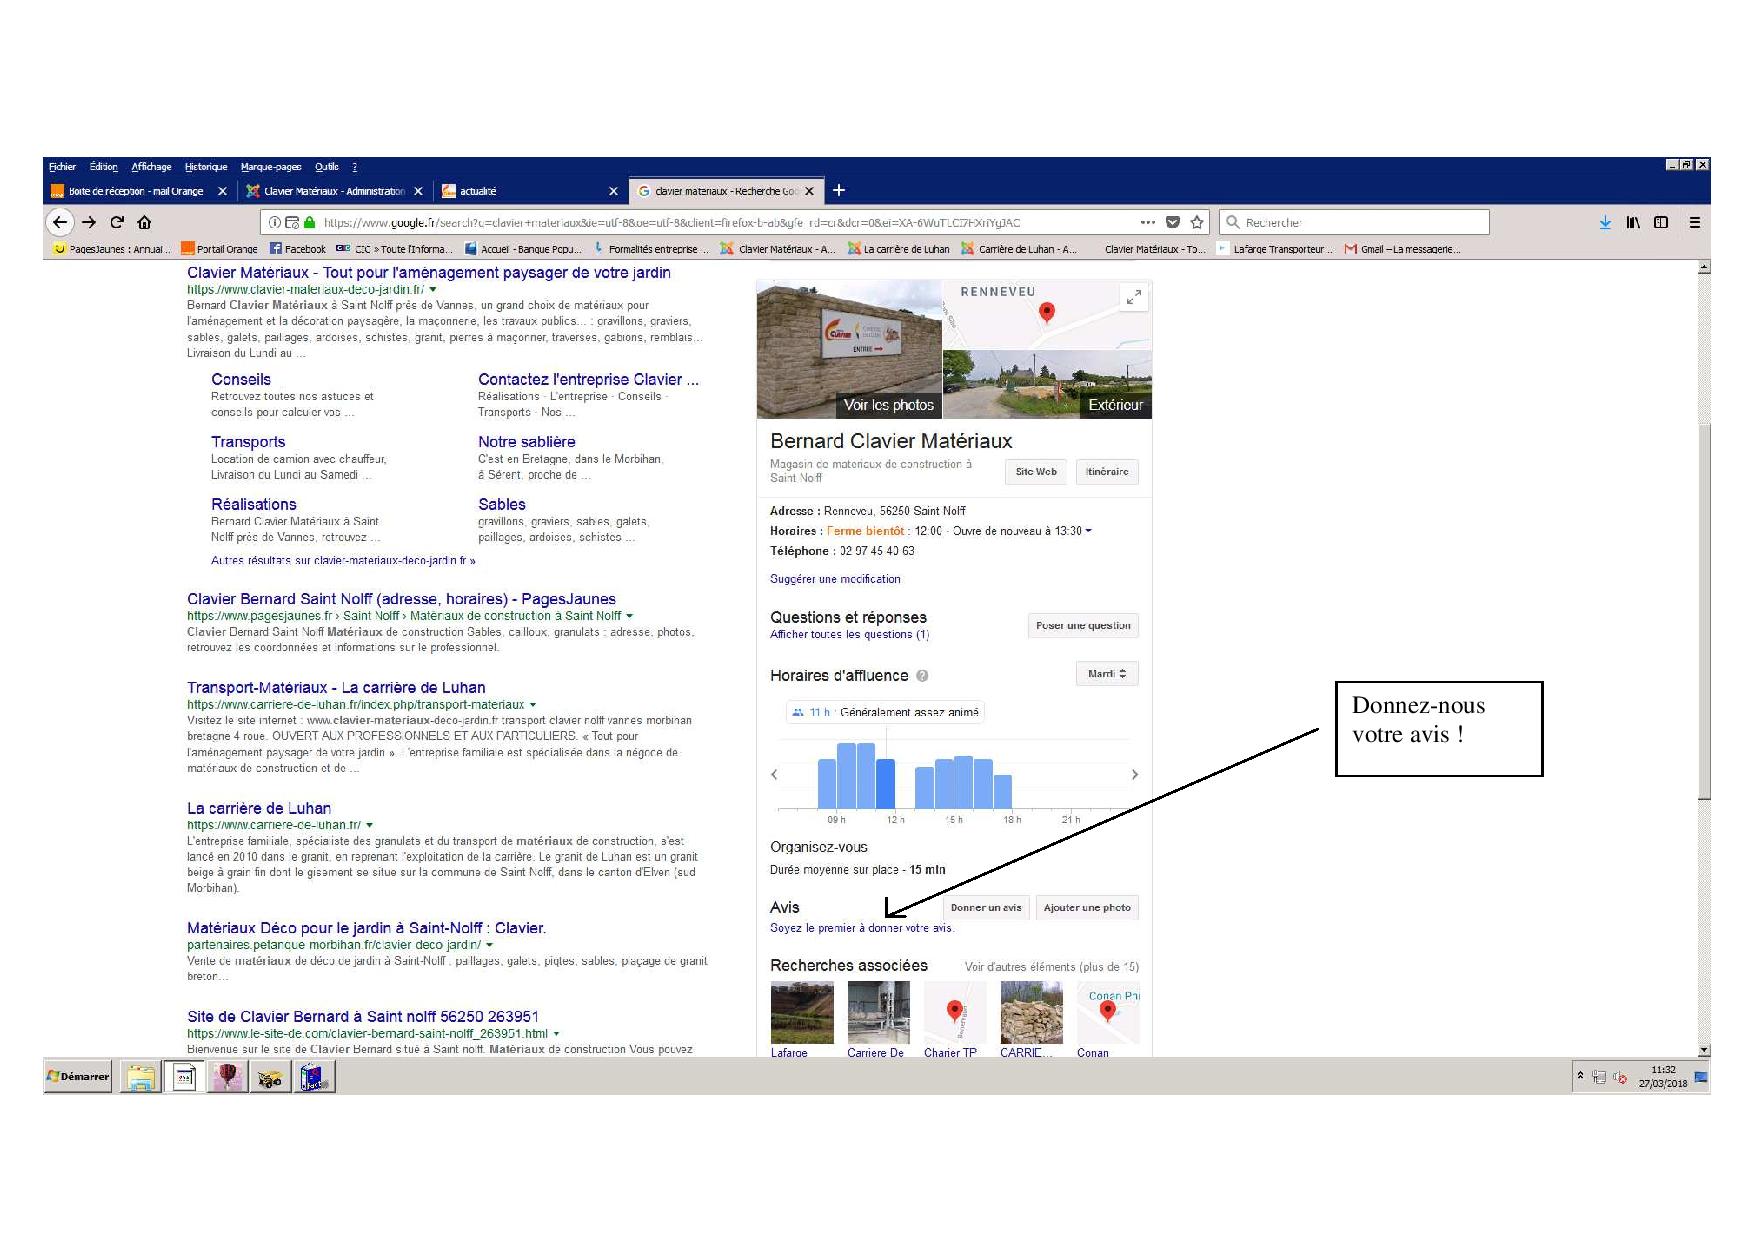This screenshot has width=1754, height=1240.
Task: Open the PagesJaunes bookmark
Action: pos(112,249)
